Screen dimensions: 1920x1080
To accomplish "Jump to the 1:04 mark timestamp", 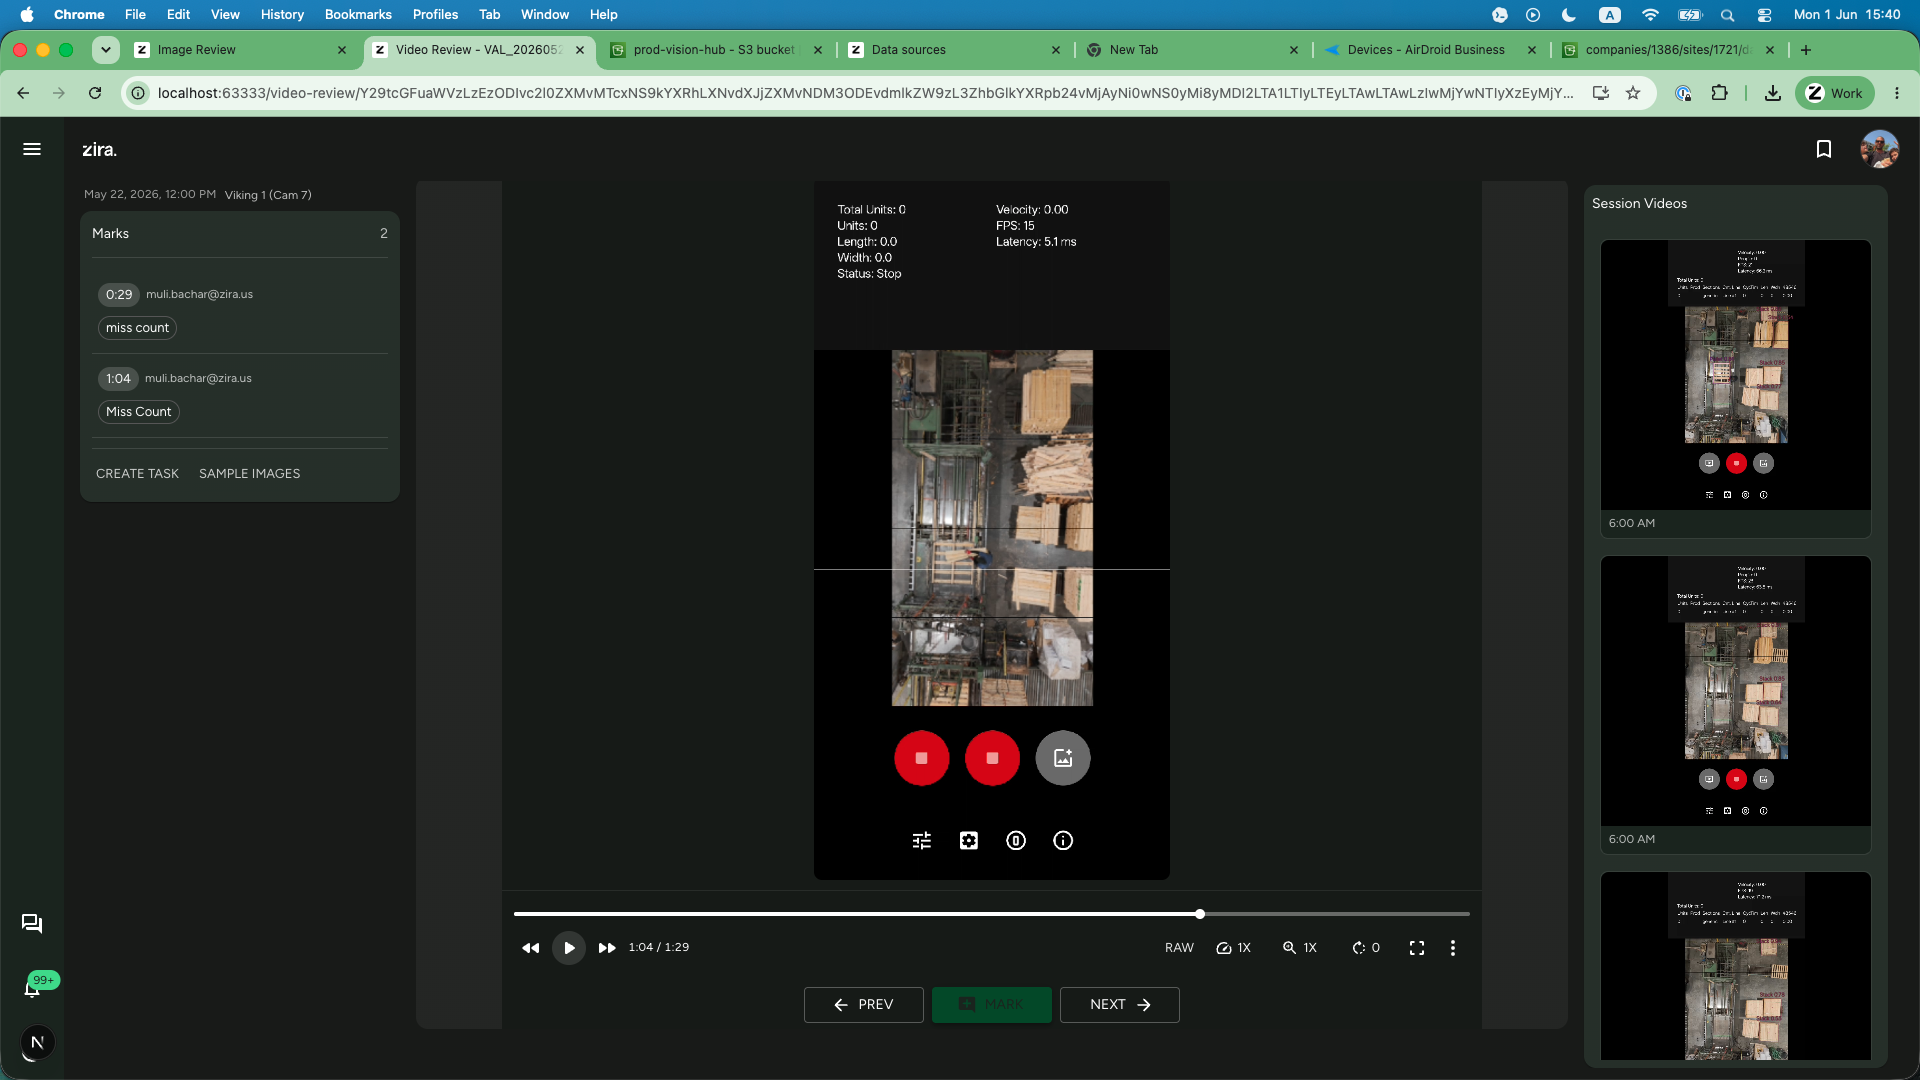I will (118, 378).
